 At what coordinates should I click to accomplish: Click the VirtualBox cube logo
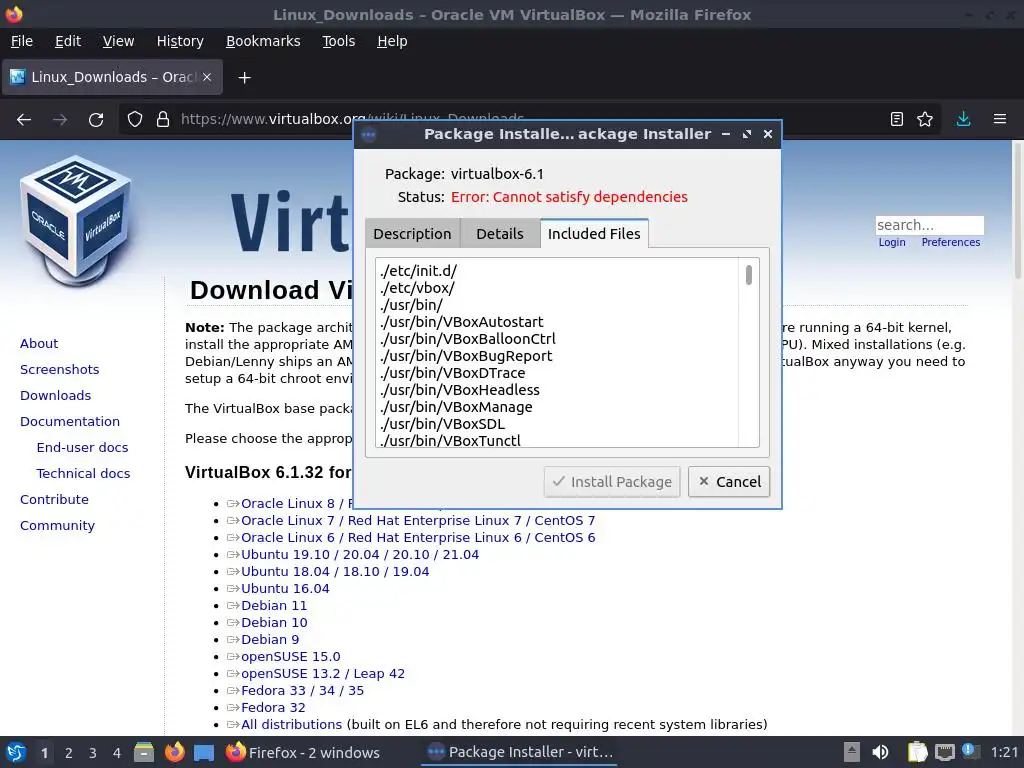75,221
